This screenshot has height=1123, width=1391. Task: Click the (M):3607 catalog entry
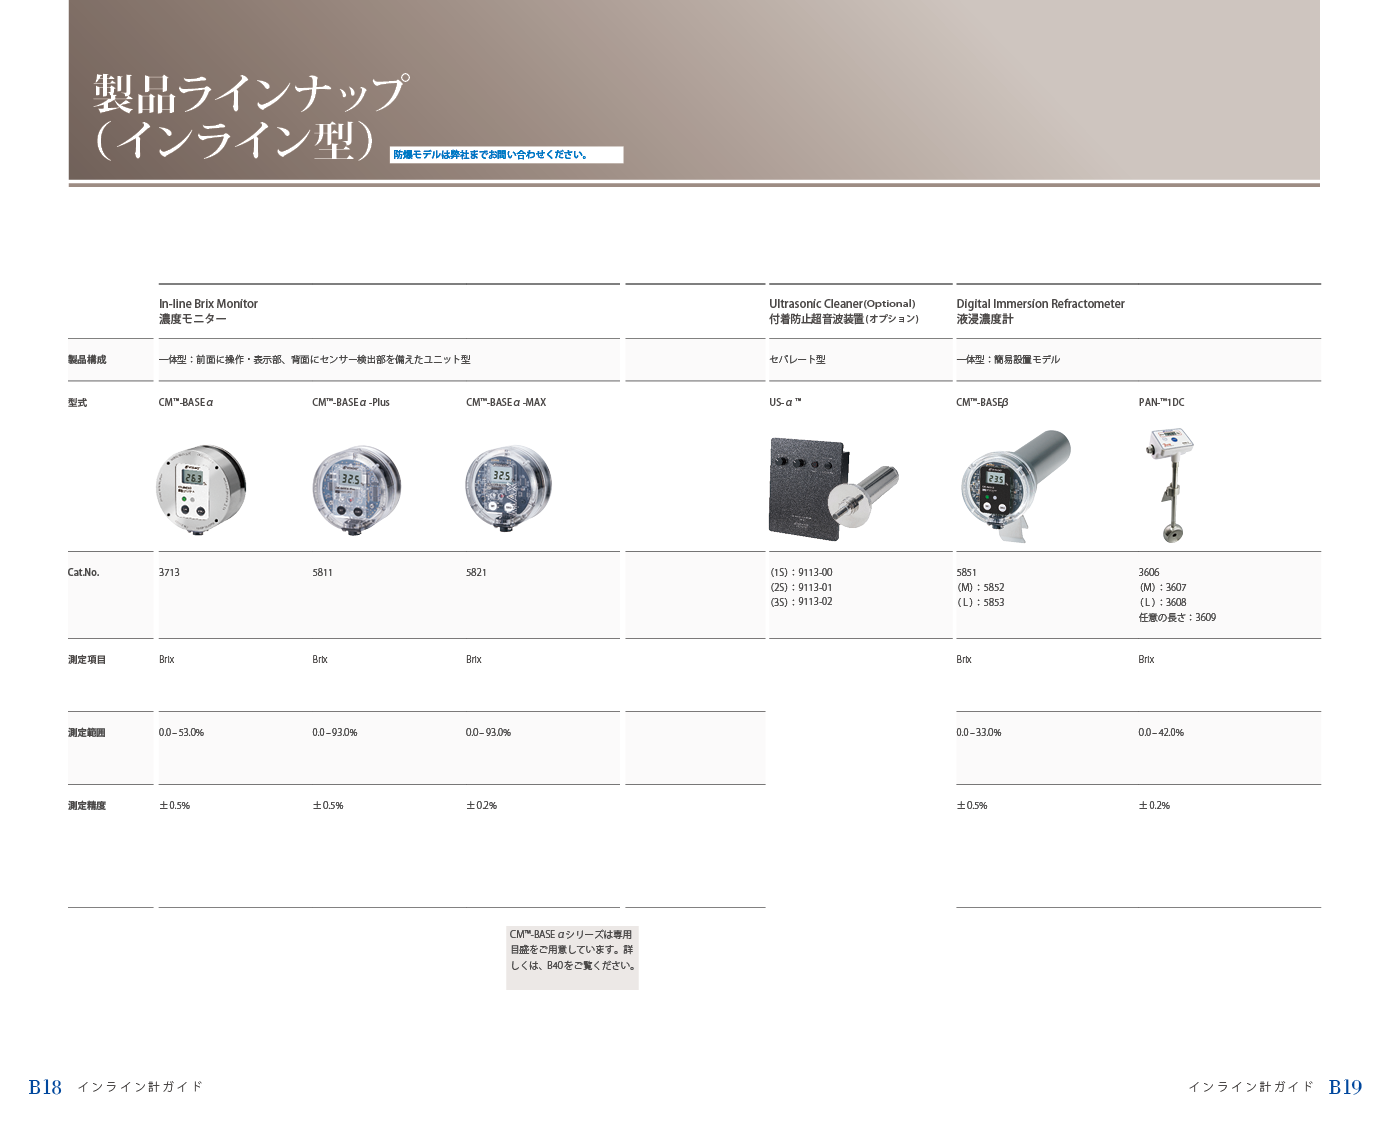tap(1162, 587)
